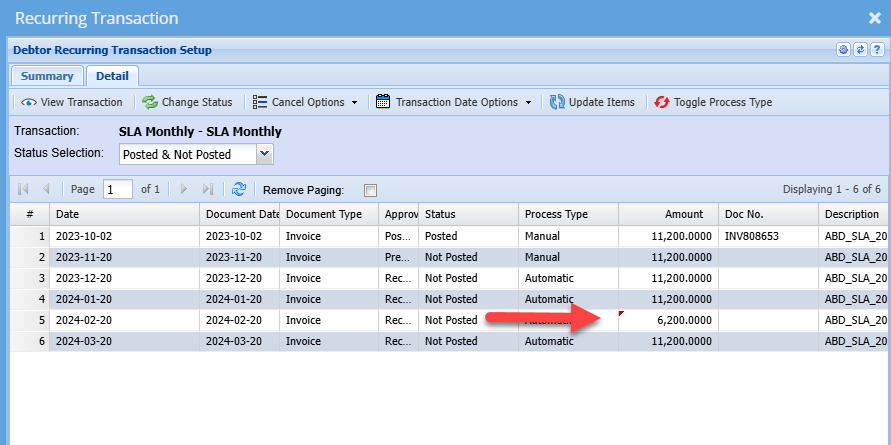
Task: Select the 6,200.0000 amount cell
Action: (x=668, y=320)
